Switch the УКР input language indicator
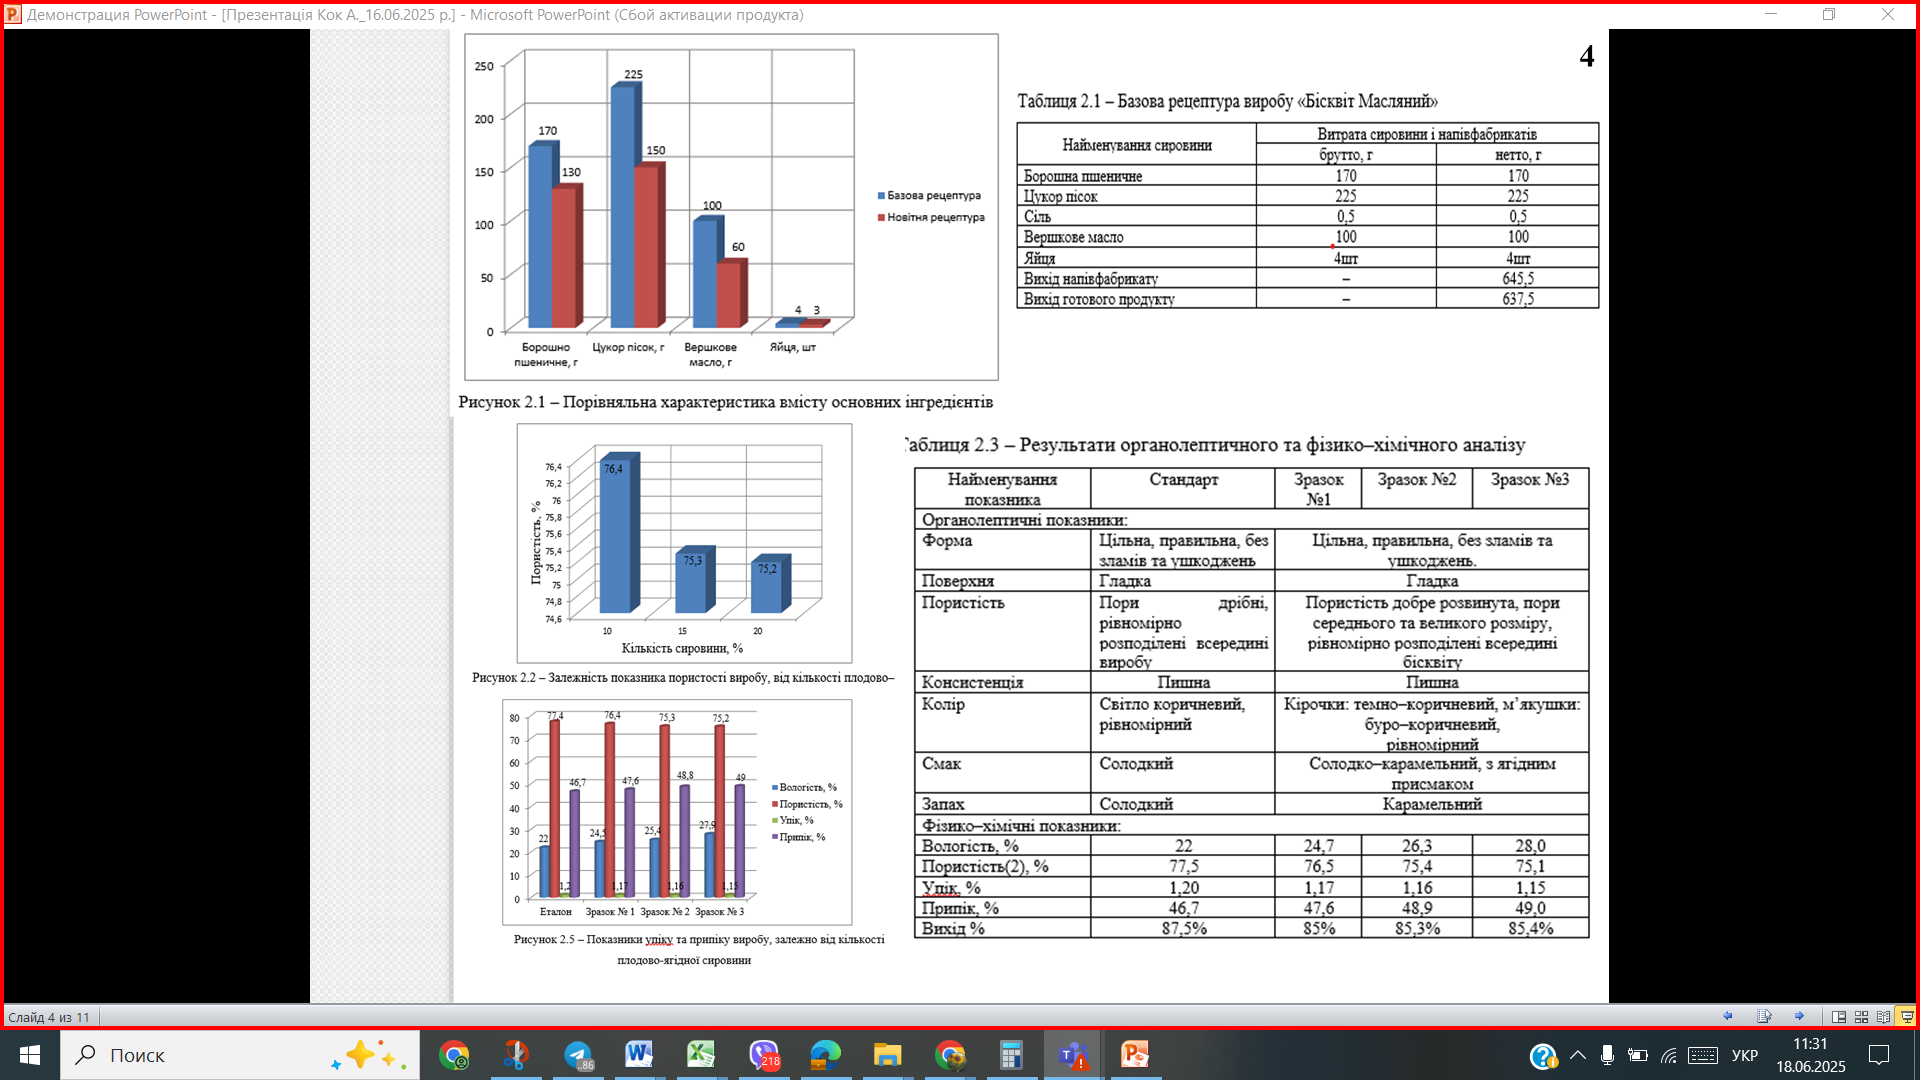Screen dimensions: 1920x1080 [1745, 1055]
